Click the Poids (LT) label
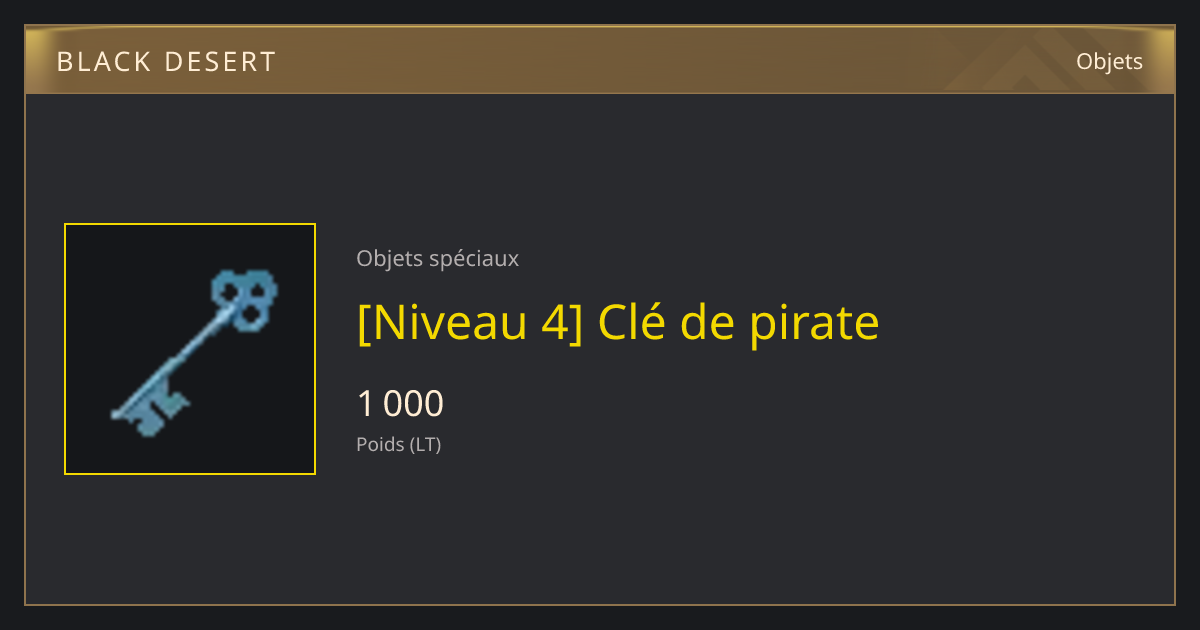This screenshot has width=1200, height=630. tap(398, 444)
